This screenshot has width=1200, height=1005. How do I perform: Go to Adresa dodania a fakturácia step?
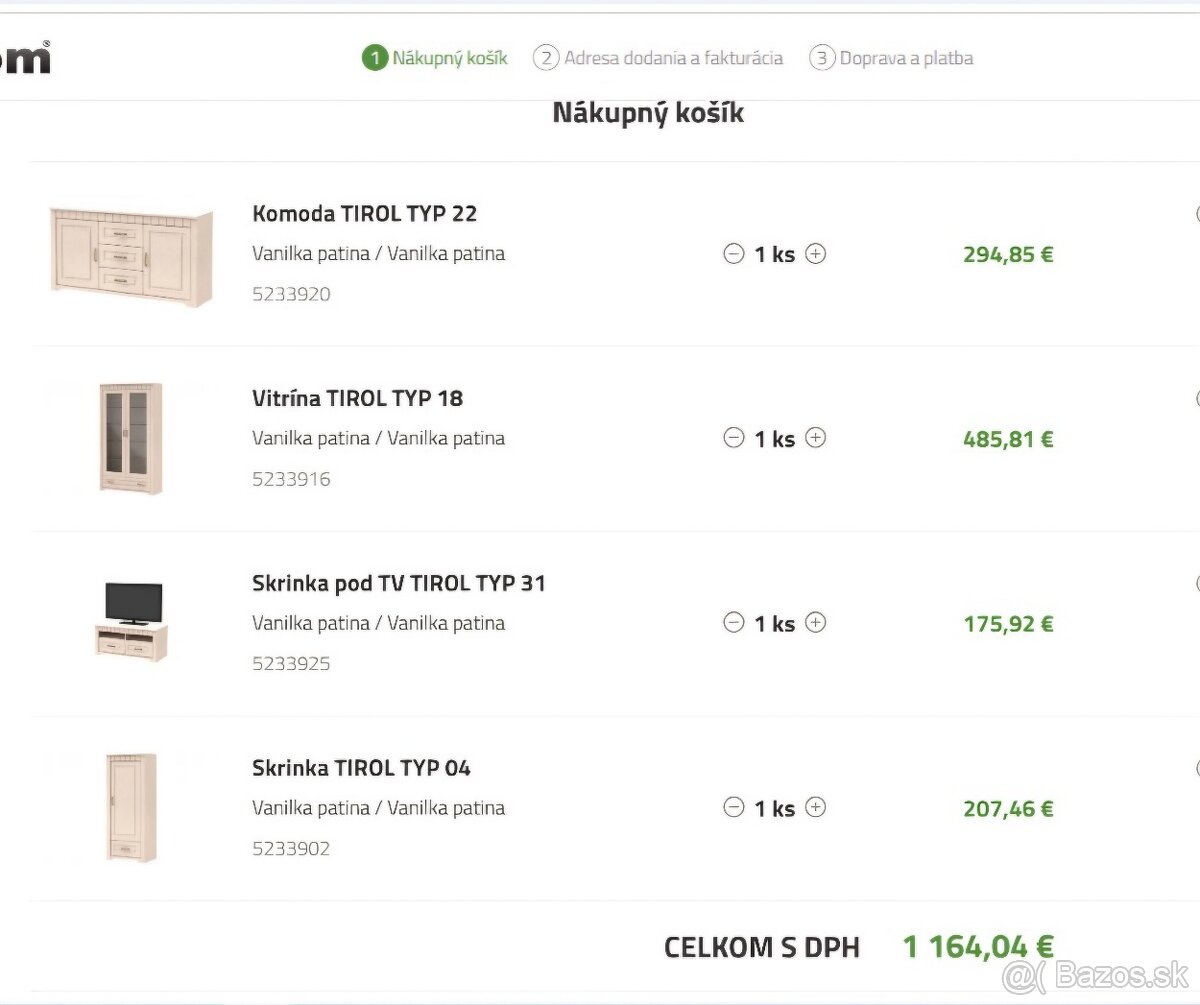(x=658, y=58)
